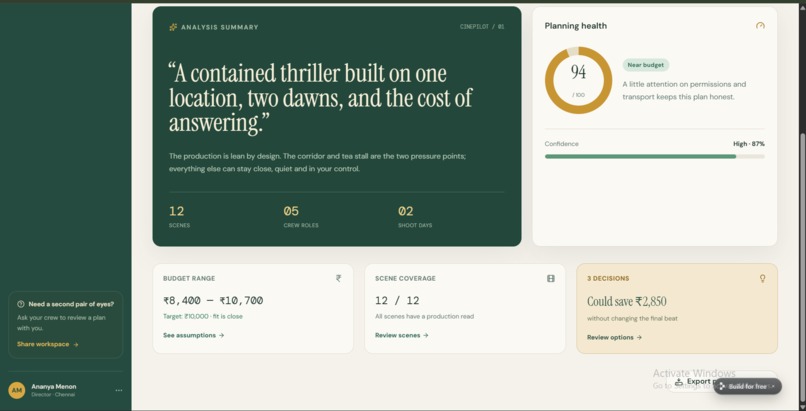Open the three-dot menu next to Ananya Menon

pyautogui.click(x=119, y=390)
